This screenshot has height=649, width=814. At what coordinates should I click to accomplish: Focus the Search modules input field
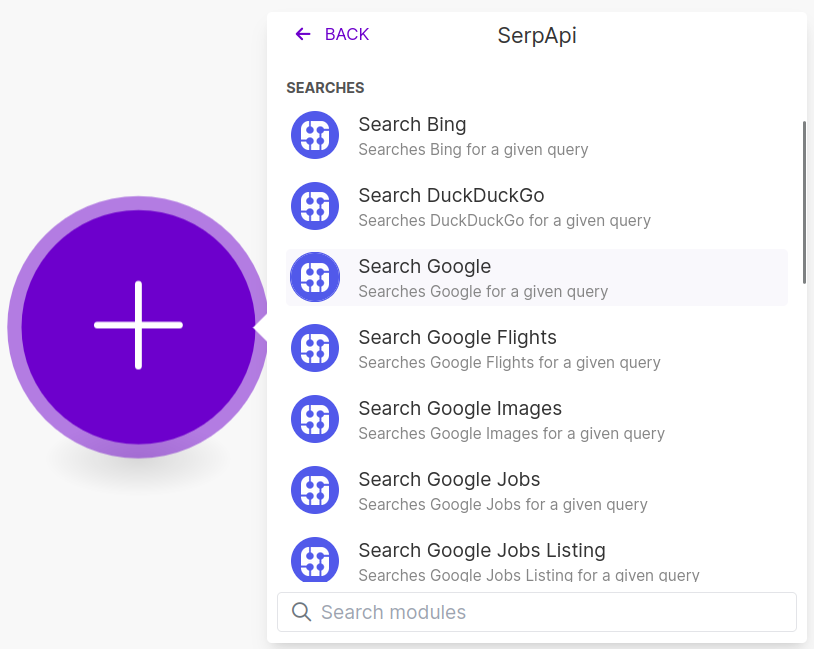pyautogui.click(x=537, y=612)
